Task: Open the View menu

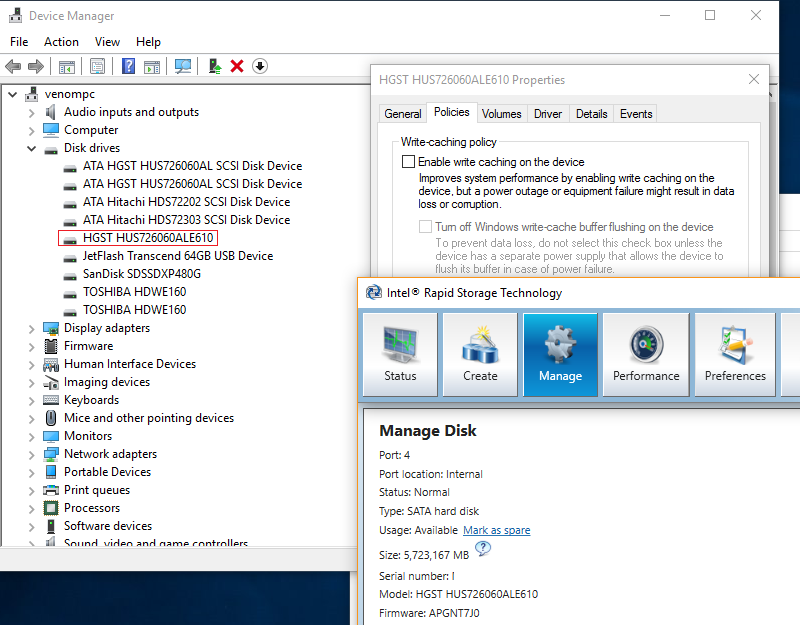Action: (x=107, y=42)
